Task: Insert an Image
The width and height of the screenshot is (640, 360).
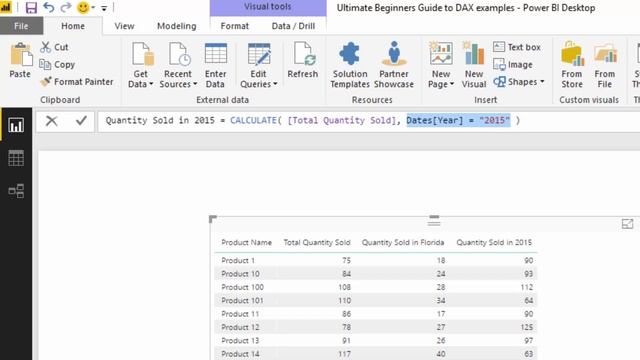Action: tap(513, 64)
